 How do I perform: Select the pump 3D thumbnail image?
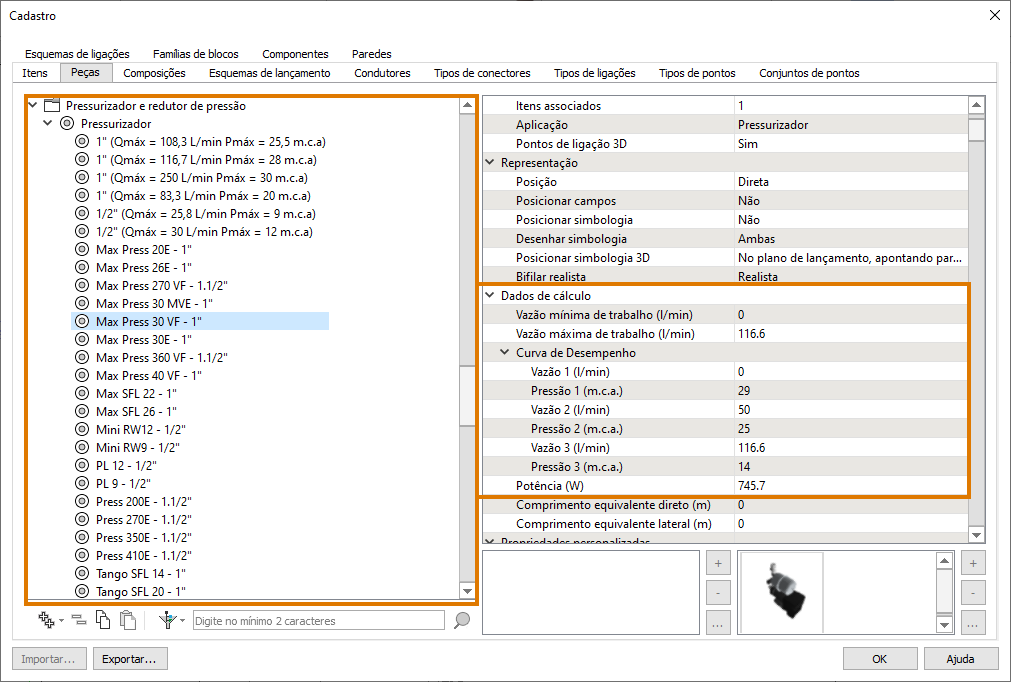(x=783, y=591)
